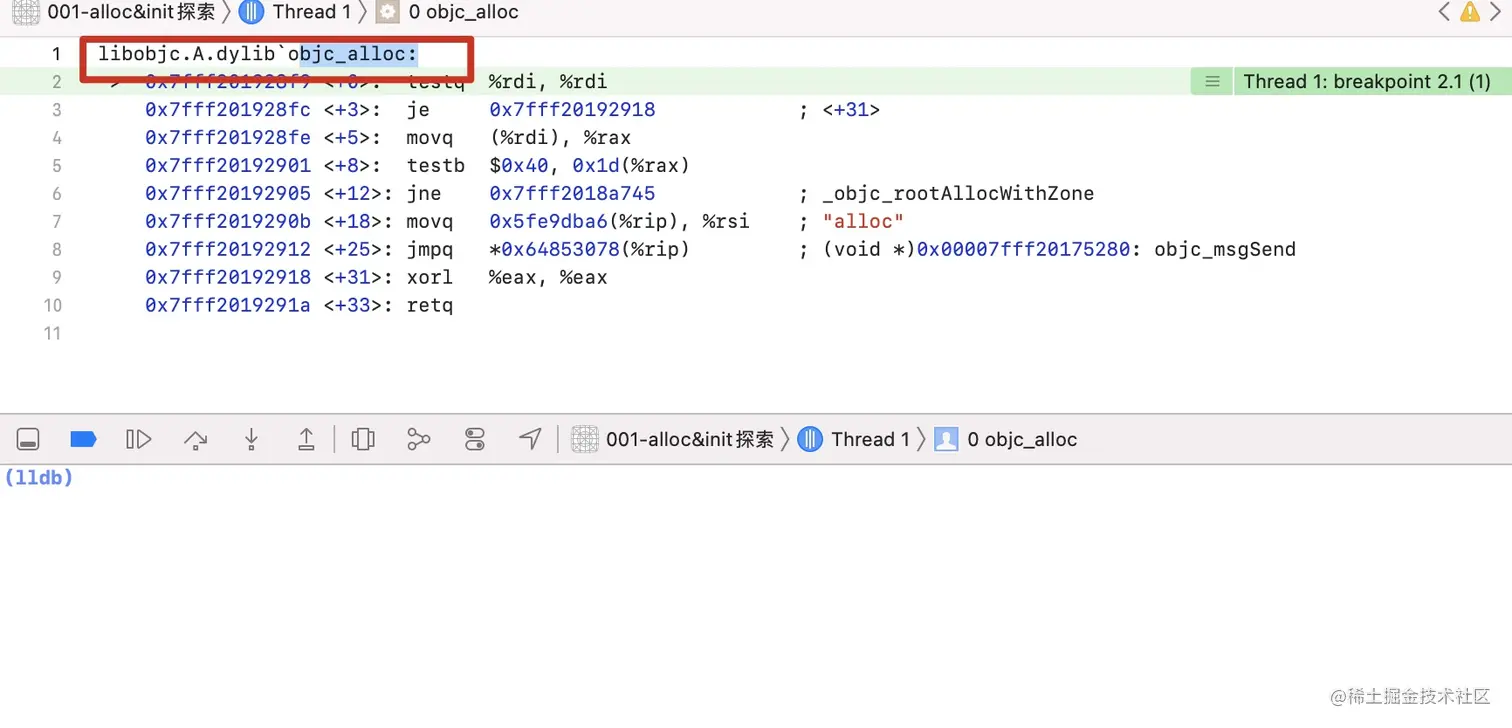Screen dimensions: 1512x728
Task: Click the warning triangle in the top jump bar
Action: click(1469, 12)
